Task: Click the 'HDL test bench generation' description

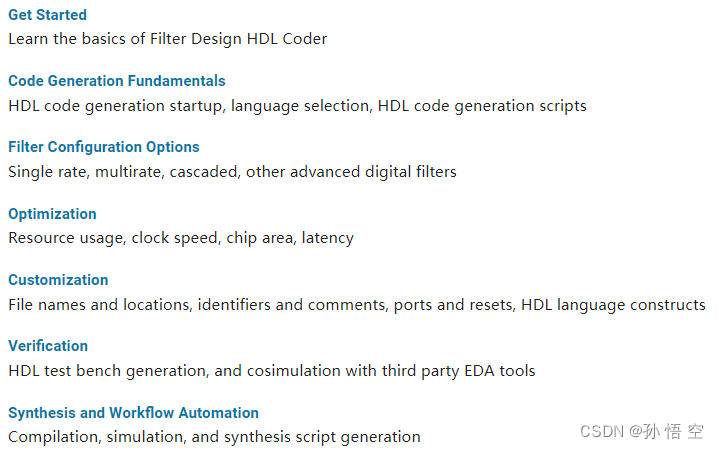Action: [272, 371]
